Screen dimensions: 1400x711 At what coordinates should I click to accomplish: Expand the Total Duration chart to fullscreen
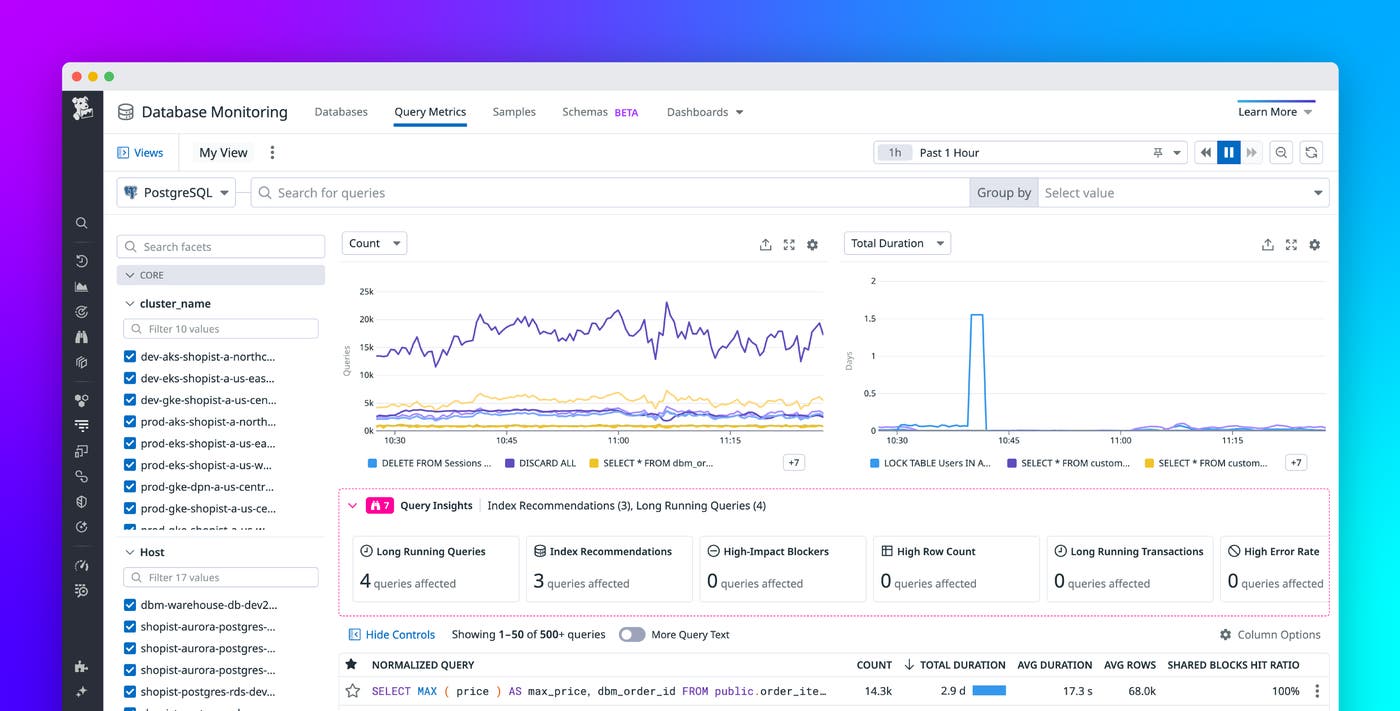[1291, 244]
